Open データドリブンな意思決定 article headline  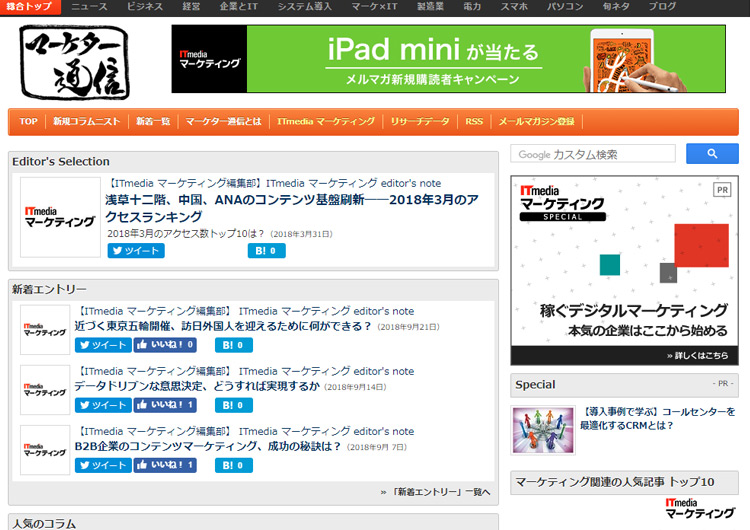coord(197,386)
